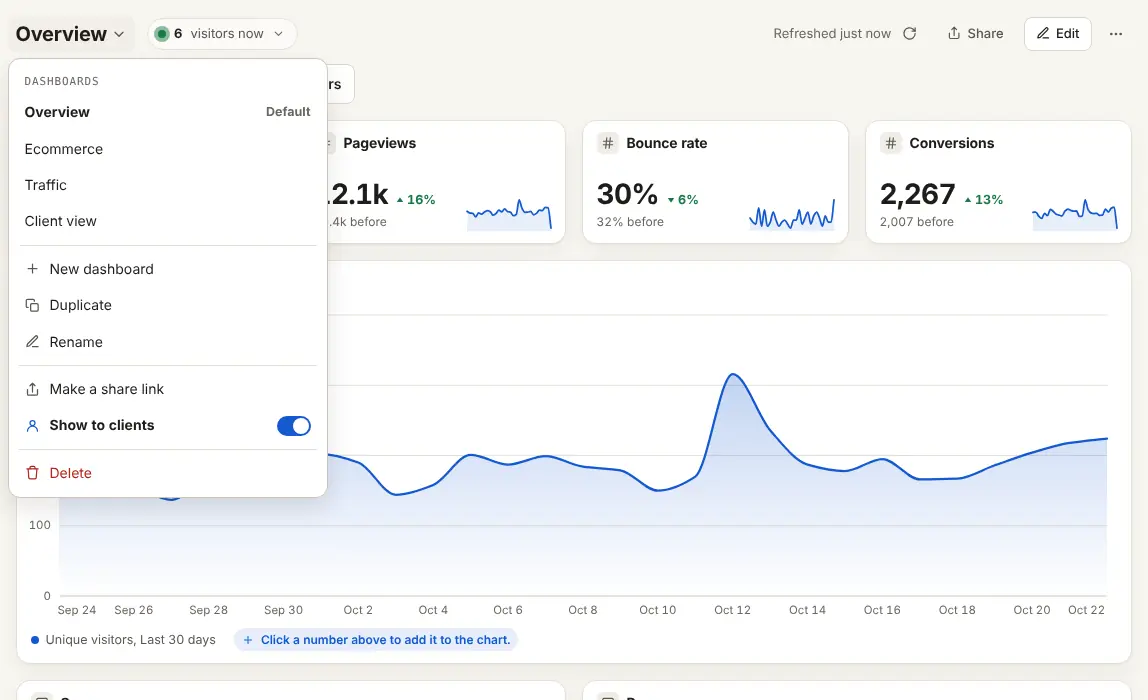Click the 16% pageviews increase indicator

pyautogui.click(x=416, y=199)
